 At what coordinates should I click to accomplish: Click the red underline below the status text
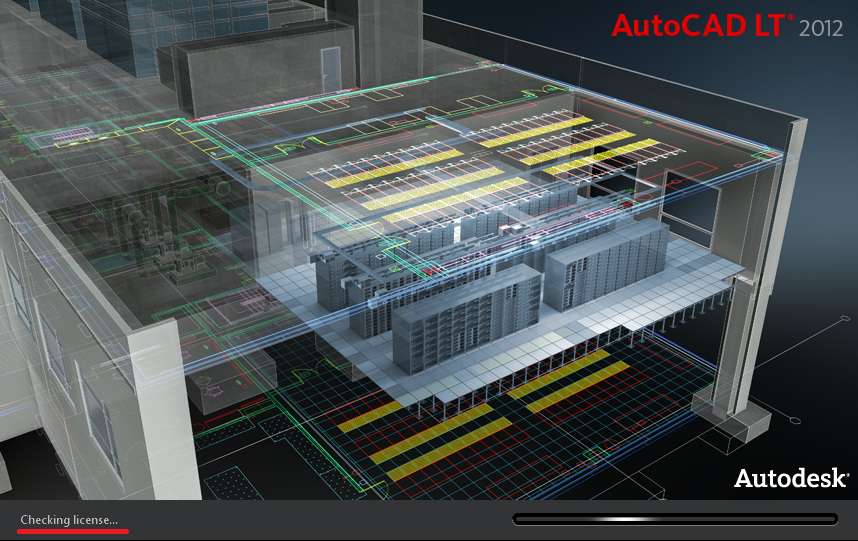74,532
